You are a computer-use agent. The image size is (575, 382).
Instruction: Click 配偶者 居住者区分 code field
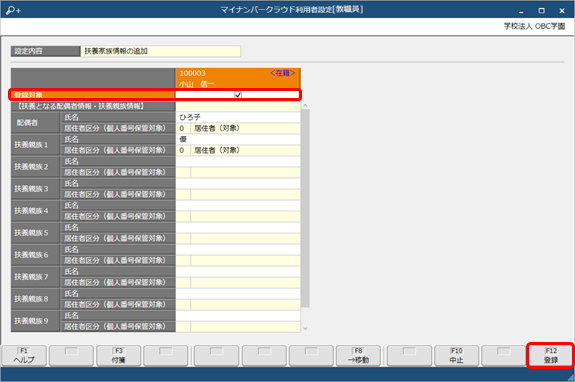[x=183, y=128]
